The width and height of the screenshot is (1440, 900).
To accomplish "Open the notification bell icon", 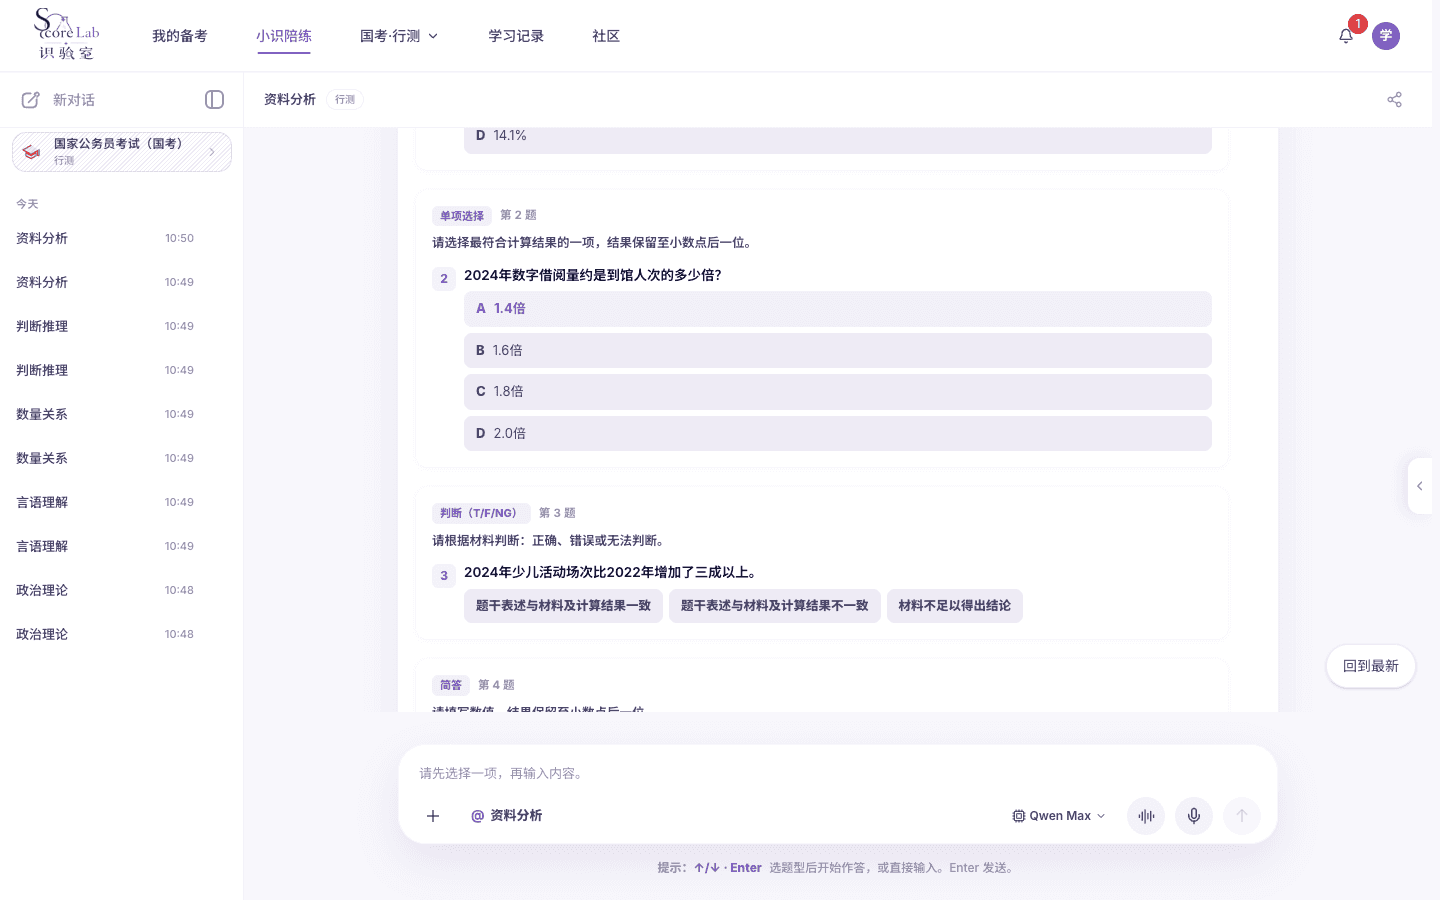I will [x=1346, y=36].
